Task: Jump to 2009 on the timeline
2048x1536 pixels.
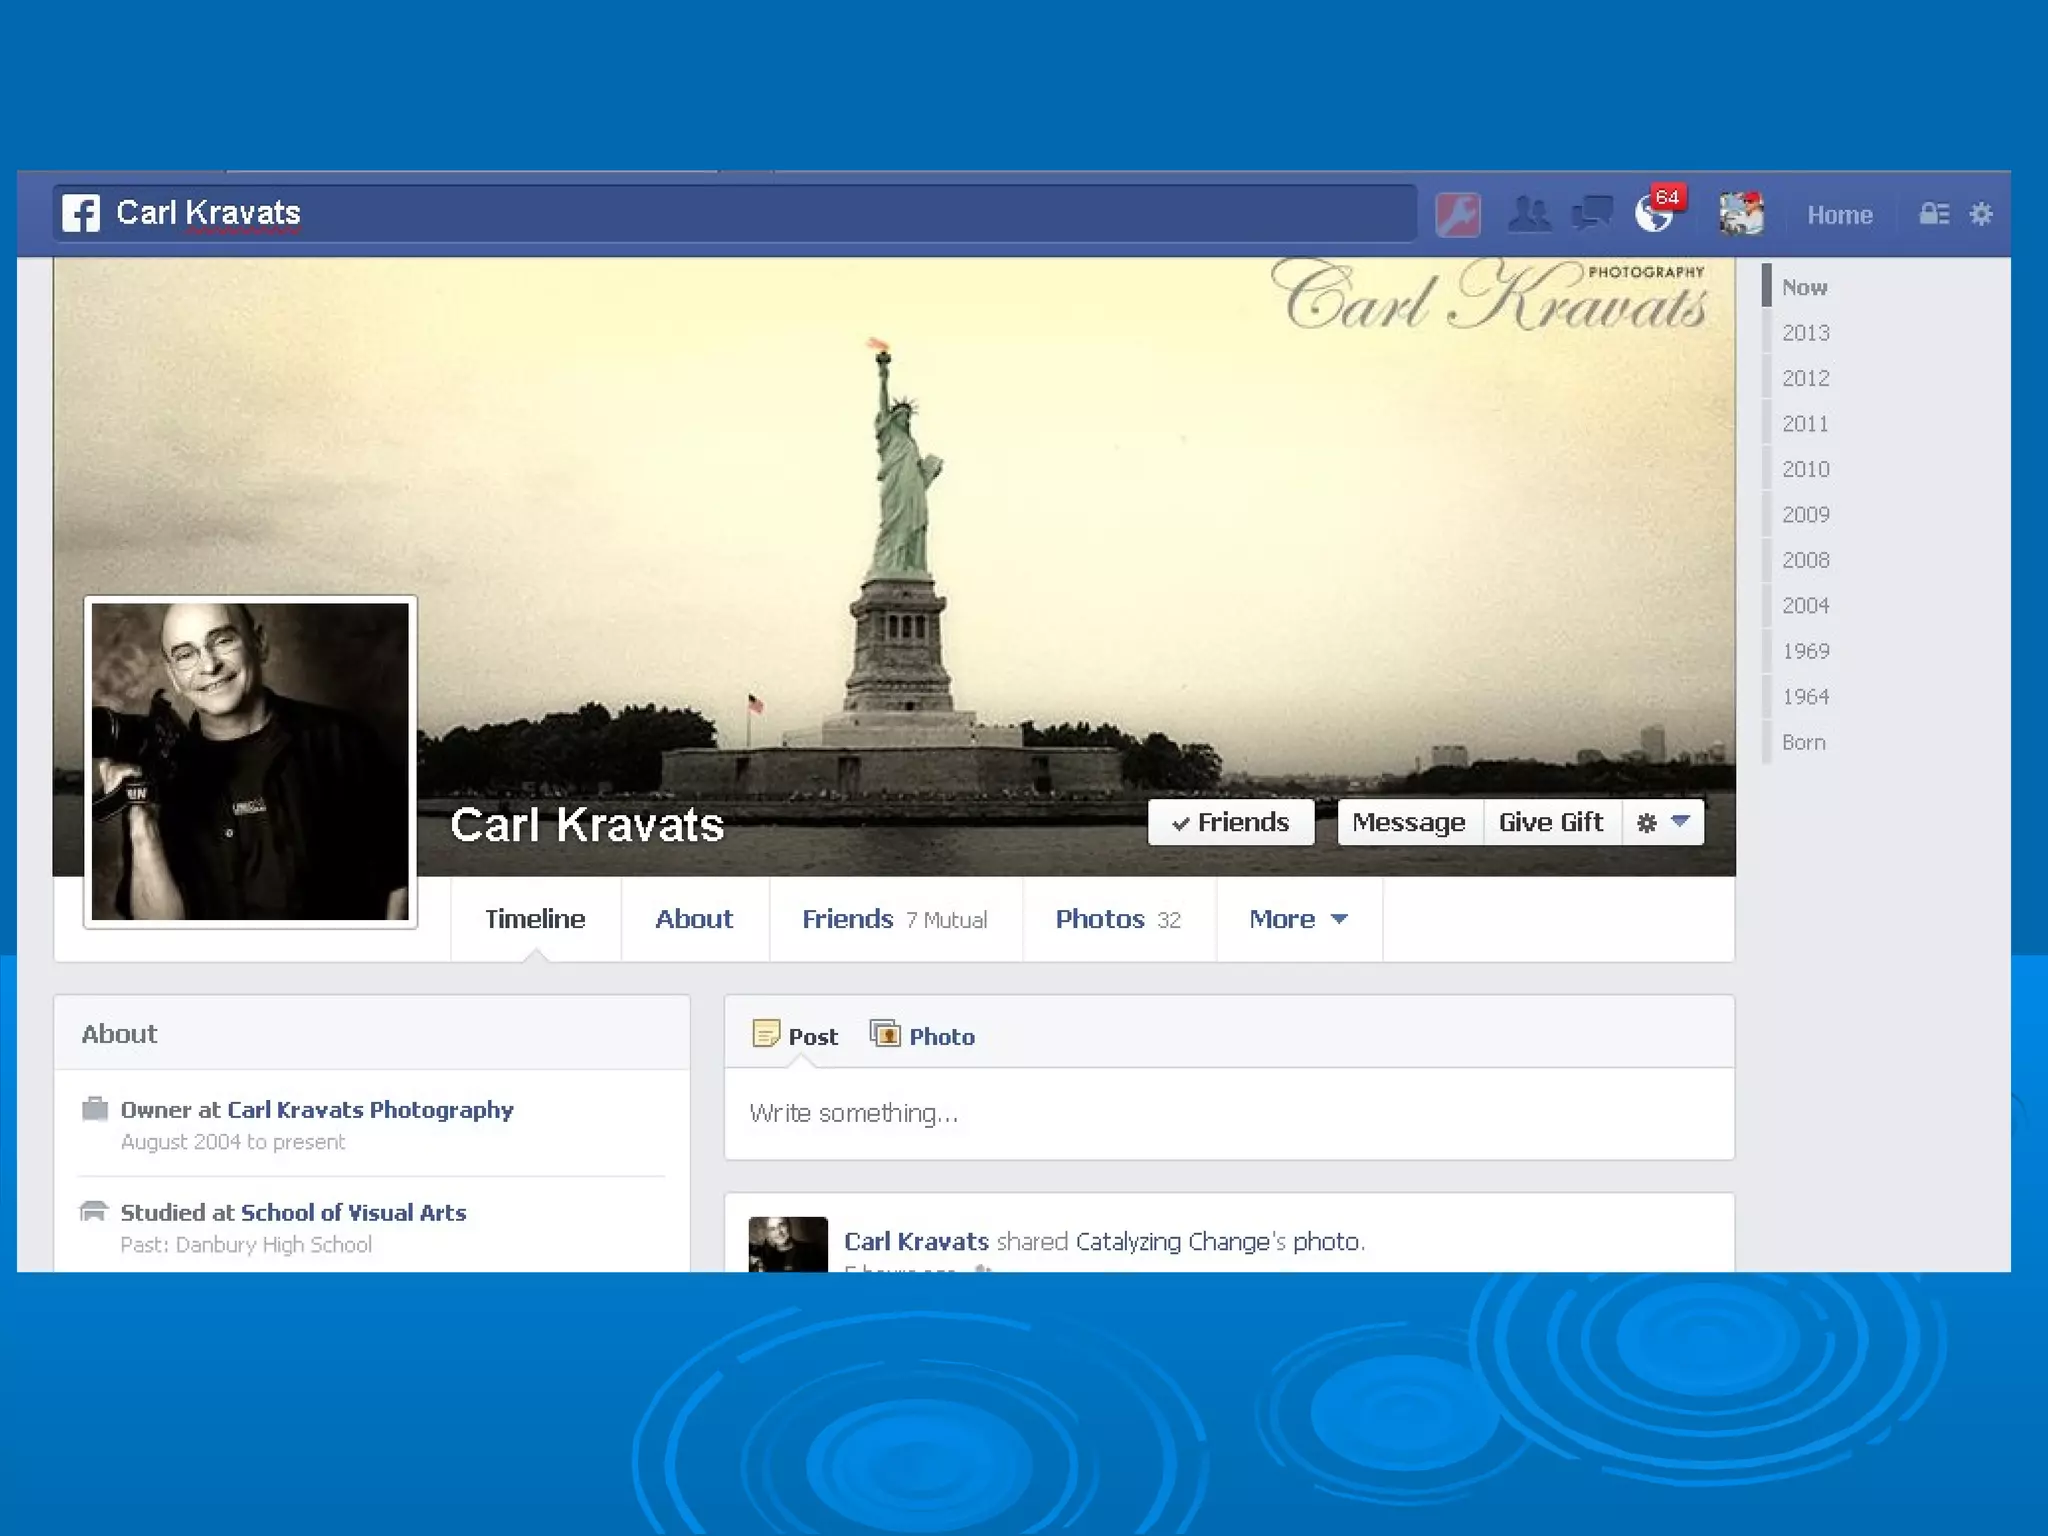Action: tap(1805, 515)
